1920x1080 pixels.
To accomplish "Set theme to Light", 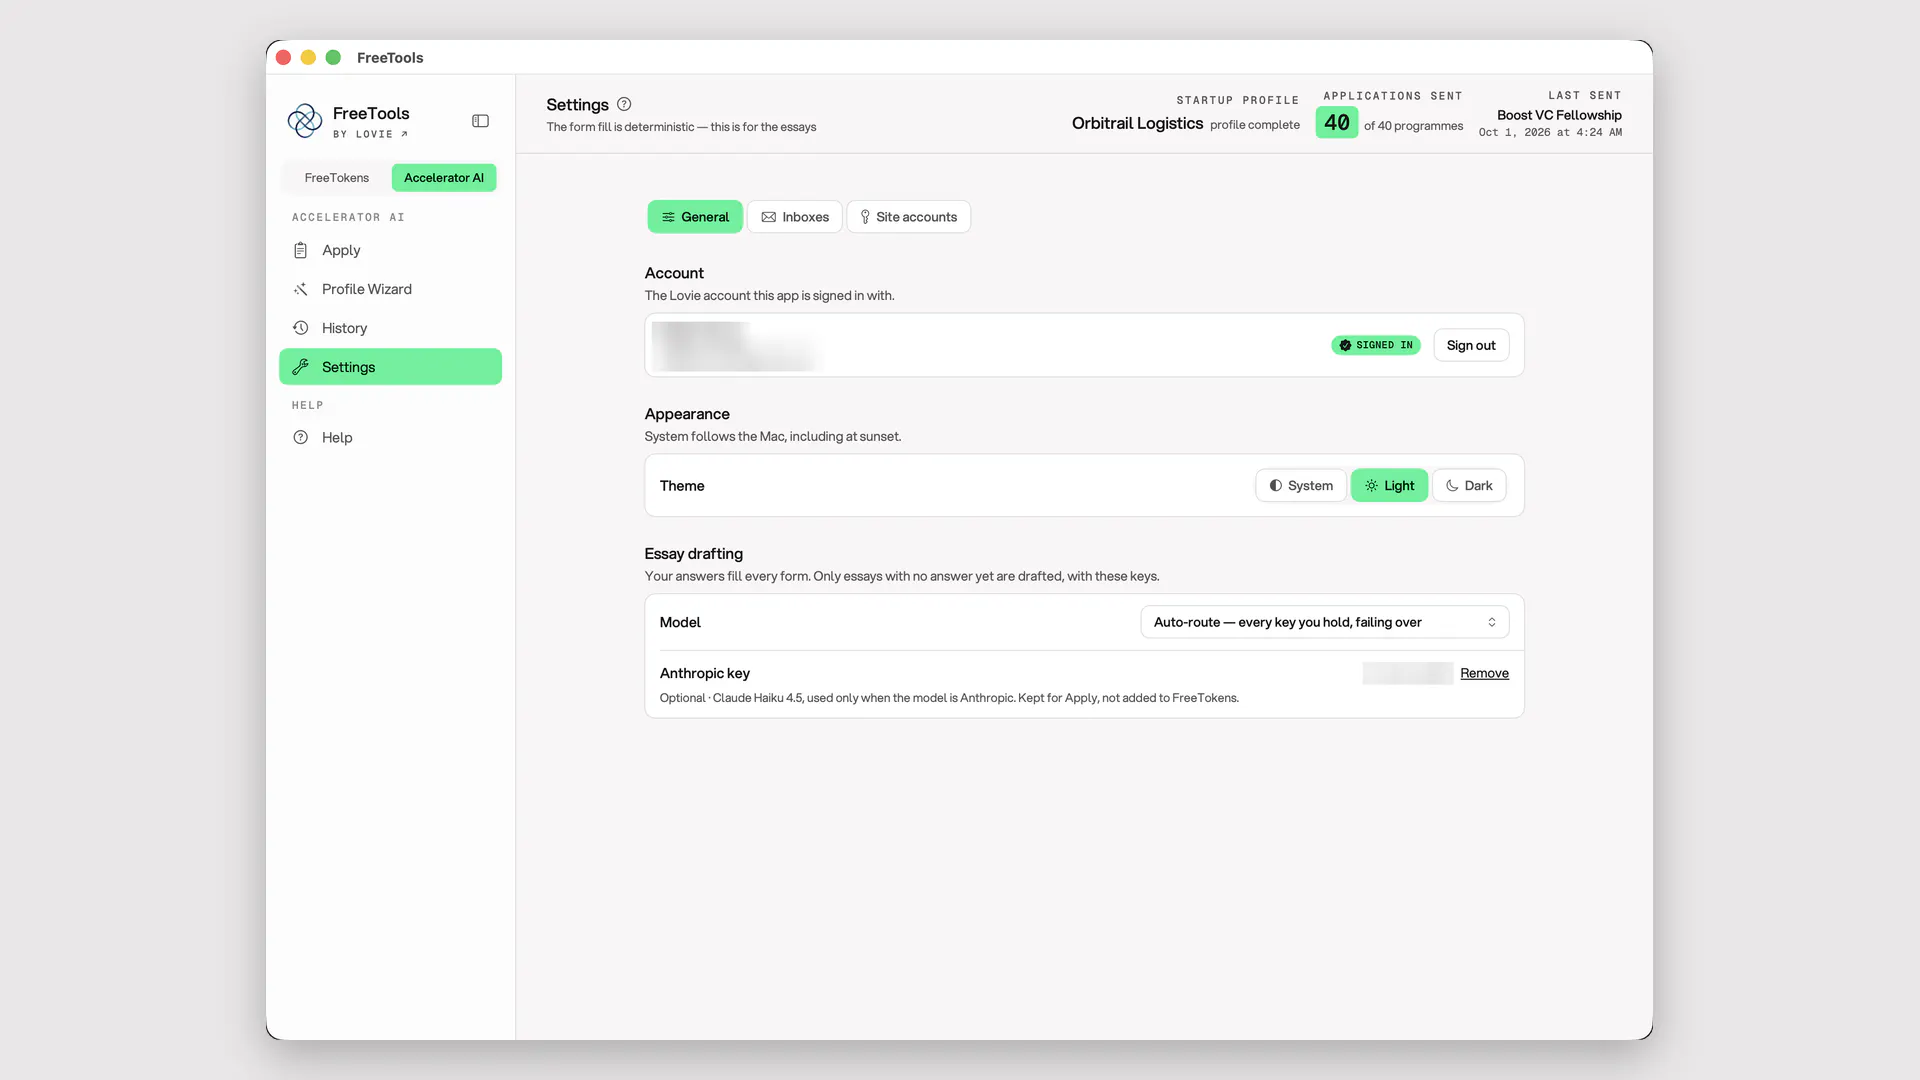I will (1389, 486).
